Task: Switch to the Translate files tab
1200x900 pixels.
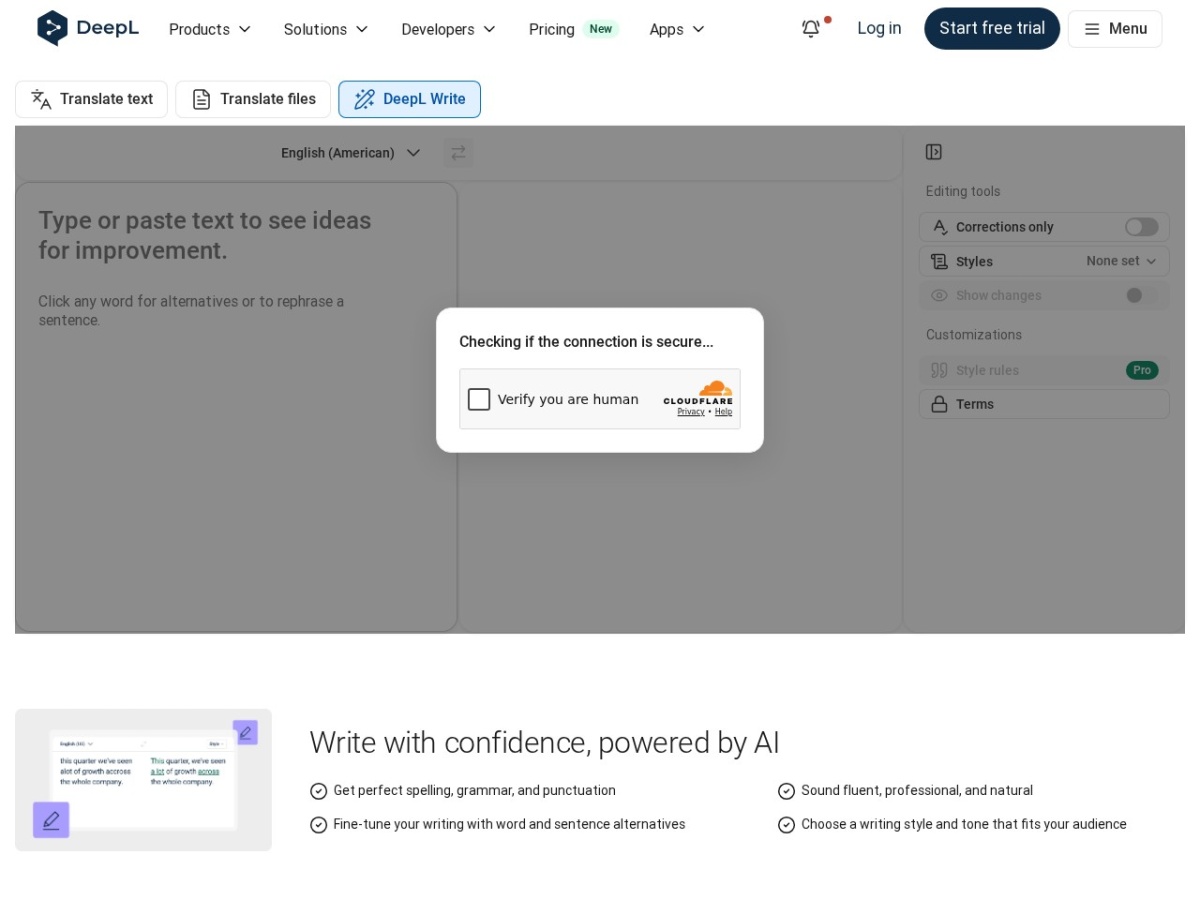Action: pos(253,99)
